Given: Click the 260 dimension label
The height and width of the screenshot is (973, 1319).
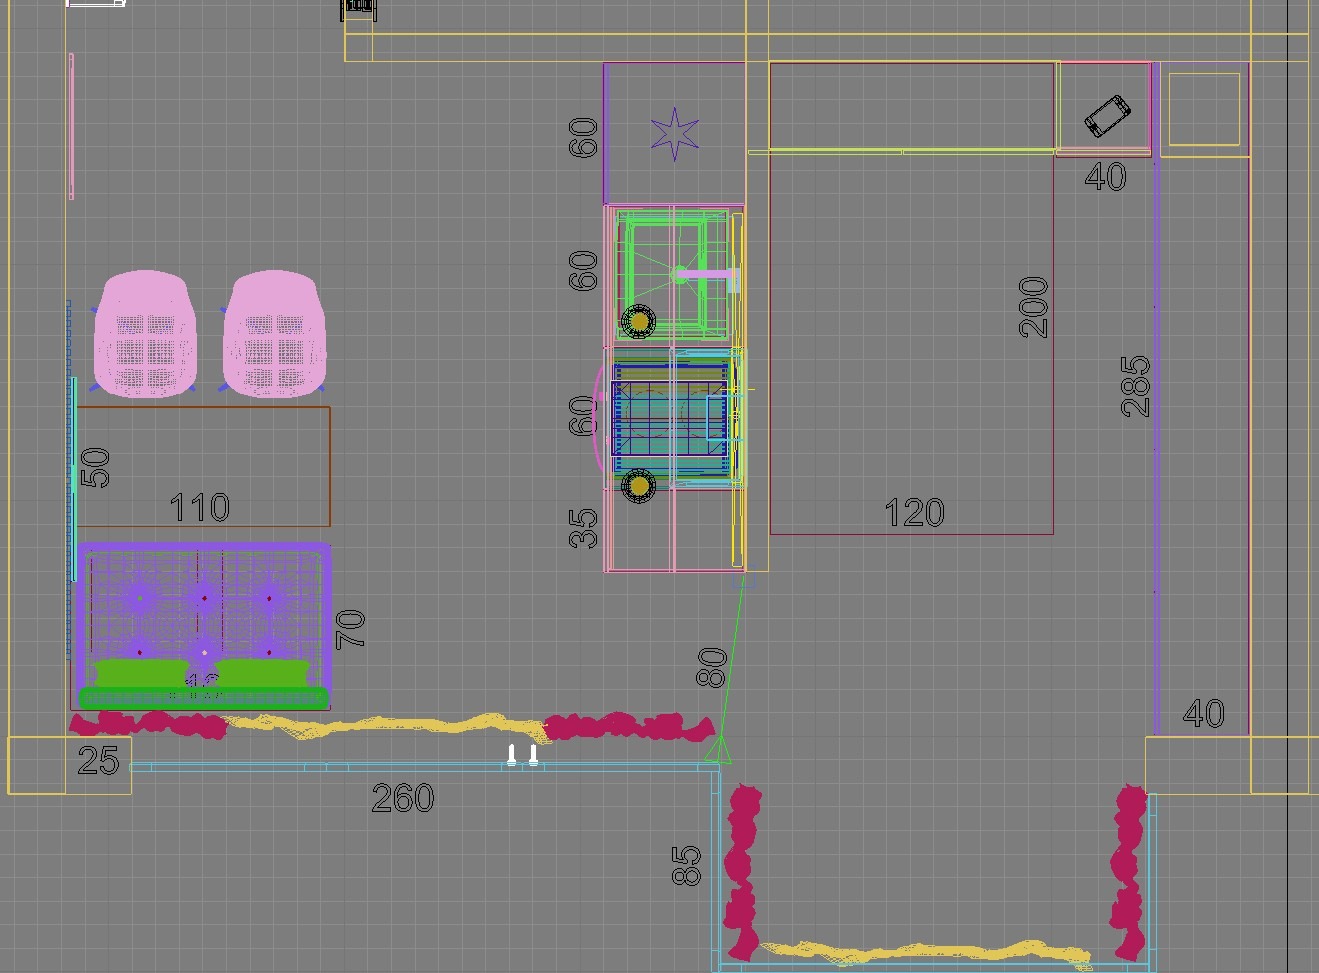Looking at the screenshot, I should tap(403, 798).
